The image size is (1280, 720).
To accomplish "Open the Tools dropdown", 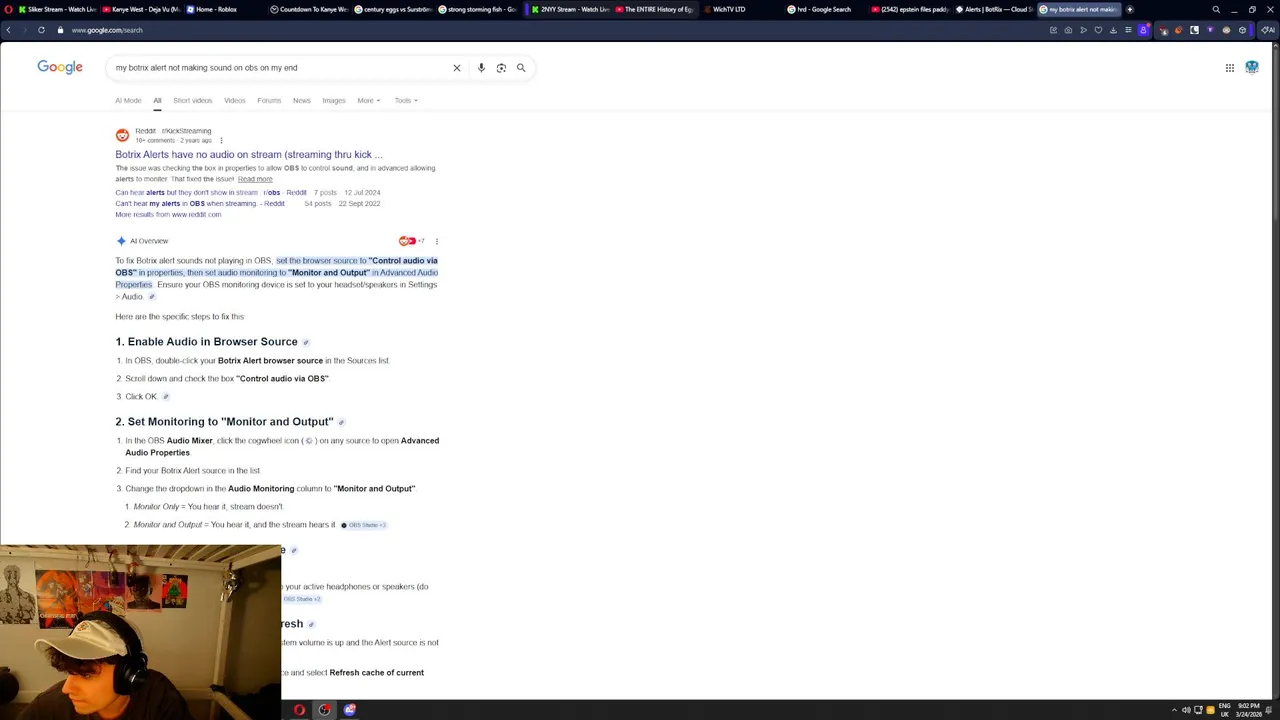I will point(406,100).
